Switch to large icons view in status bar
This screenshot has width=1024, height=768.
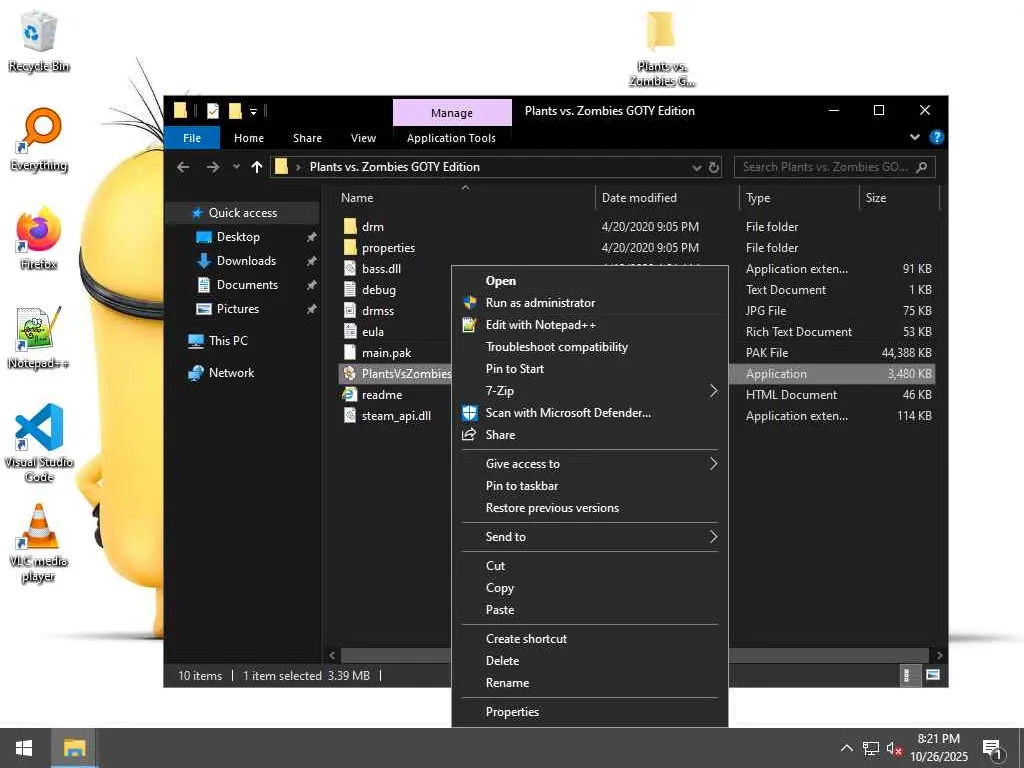click(x=933, y=675)
